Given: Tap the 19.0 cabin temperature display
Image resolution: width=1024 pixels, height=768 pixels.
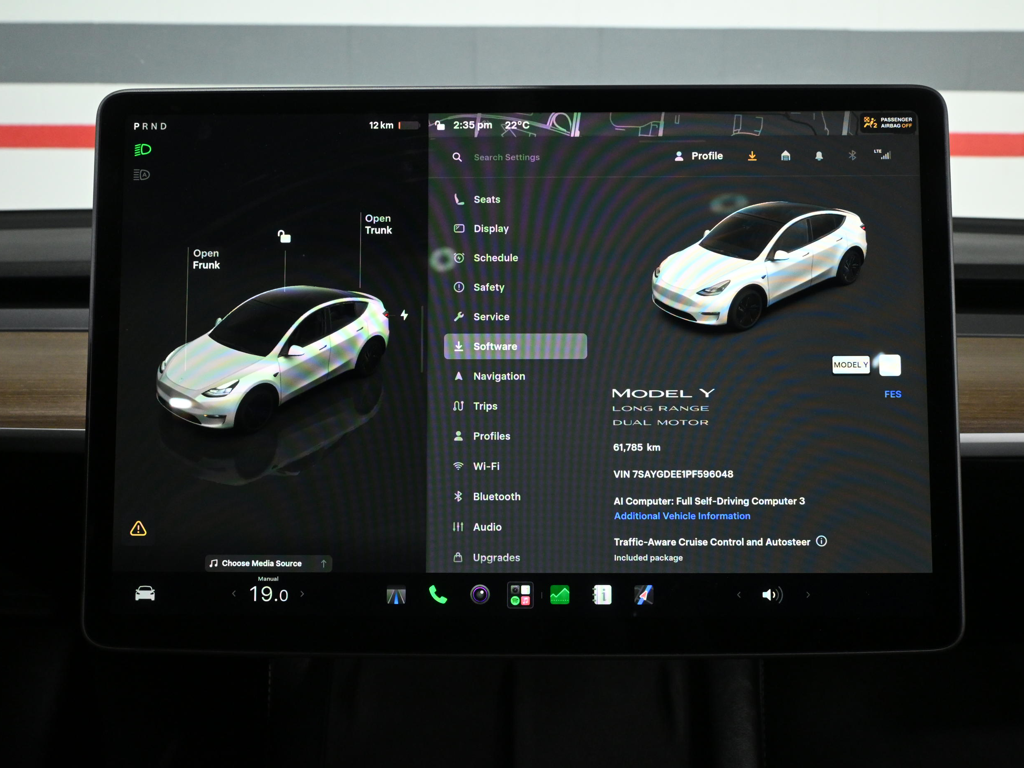Looking at the screenshot, I should pos(268,594).
